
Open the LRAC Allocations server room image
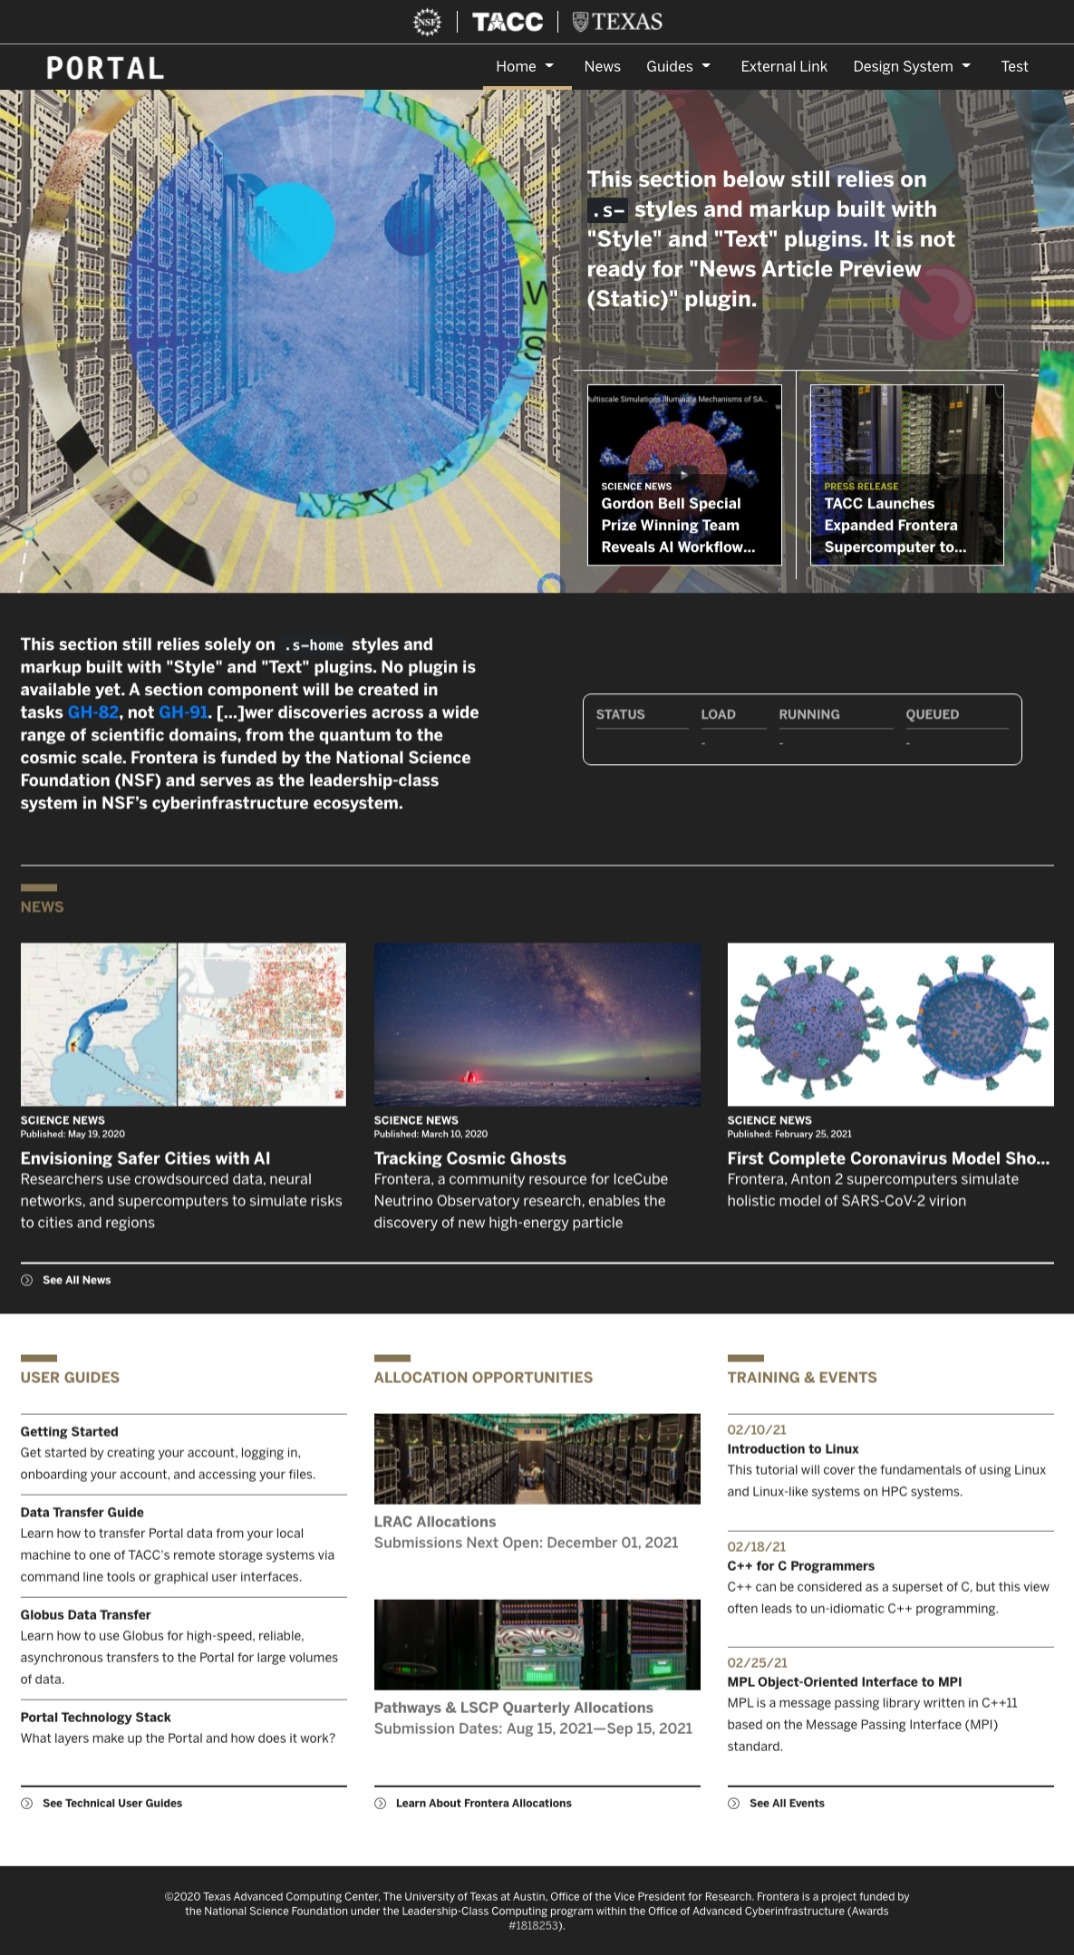point(537,1458)
